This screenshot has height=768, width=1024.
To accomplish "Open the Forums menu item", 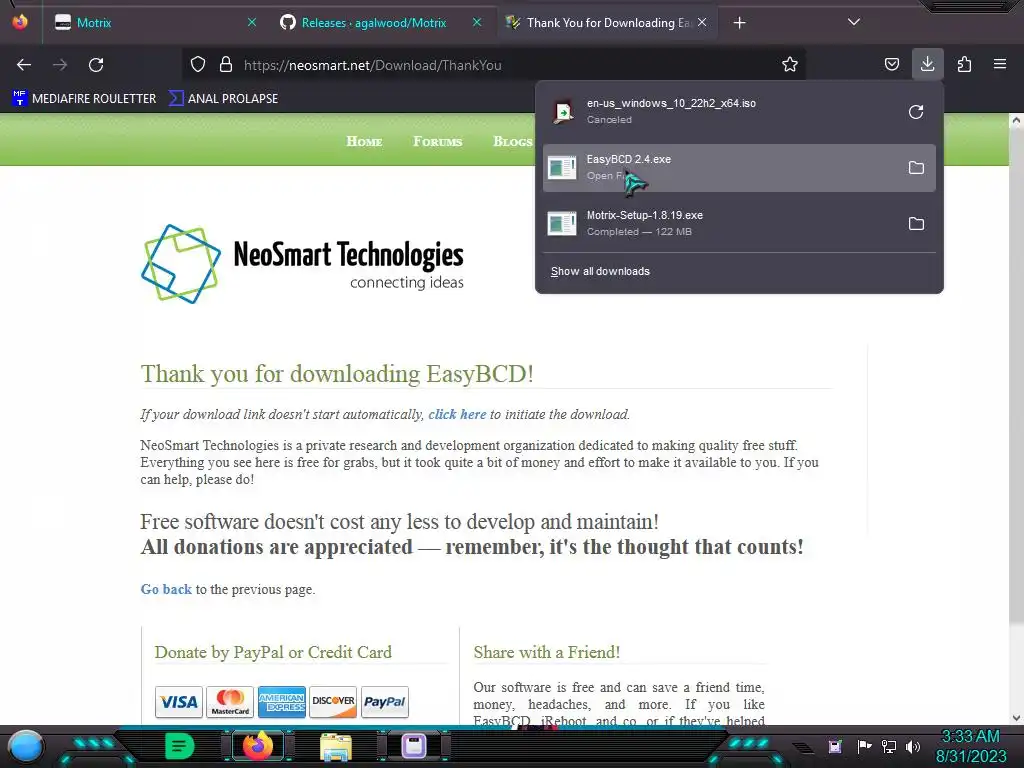I will tap(438, 141).
